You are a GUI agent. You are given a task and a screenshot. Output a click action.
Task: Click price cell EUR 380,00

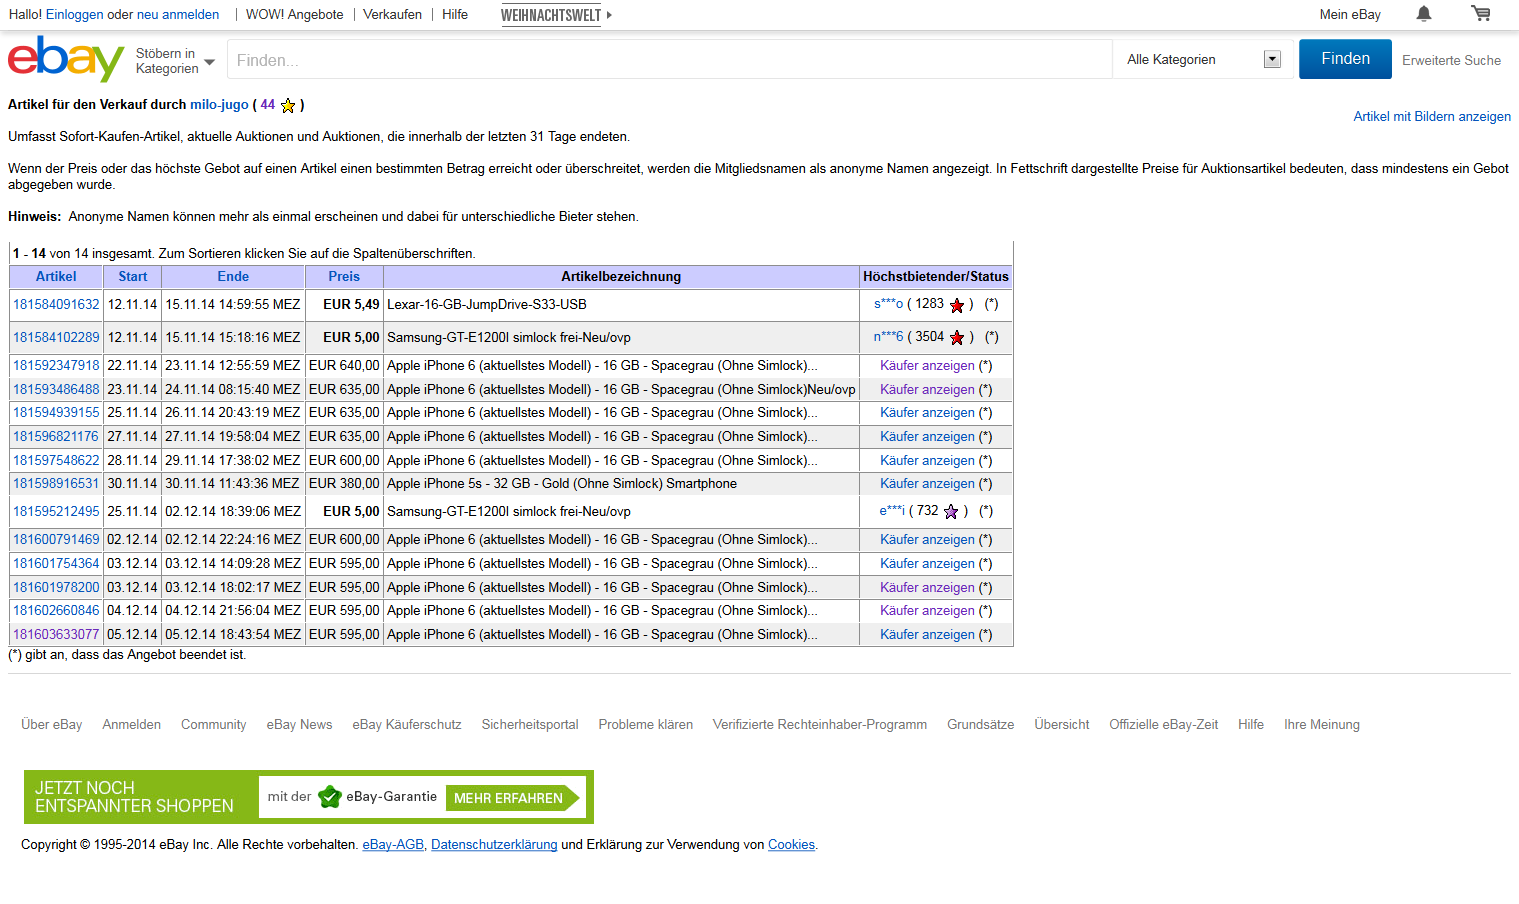(x=344, y=483)
